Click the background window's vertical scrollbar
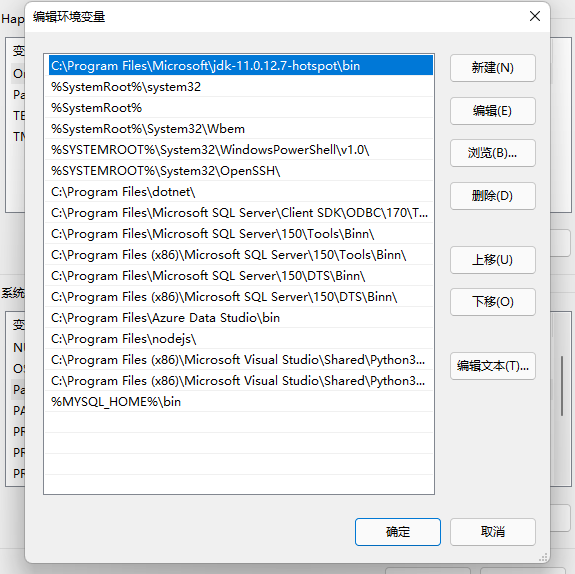This screenshot has width=575, height=574. pyautogui.click(x=562, y=385)
